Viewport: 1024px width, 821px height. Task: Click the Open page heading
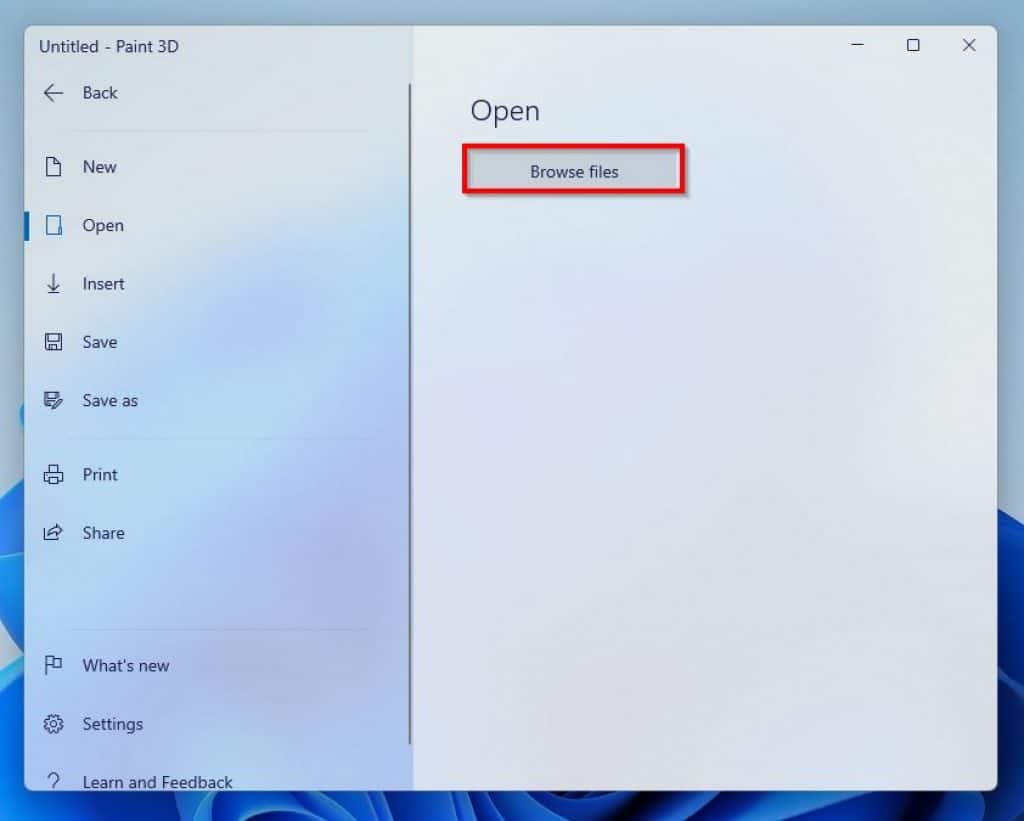pyautogui.click(x=505, y=111)
